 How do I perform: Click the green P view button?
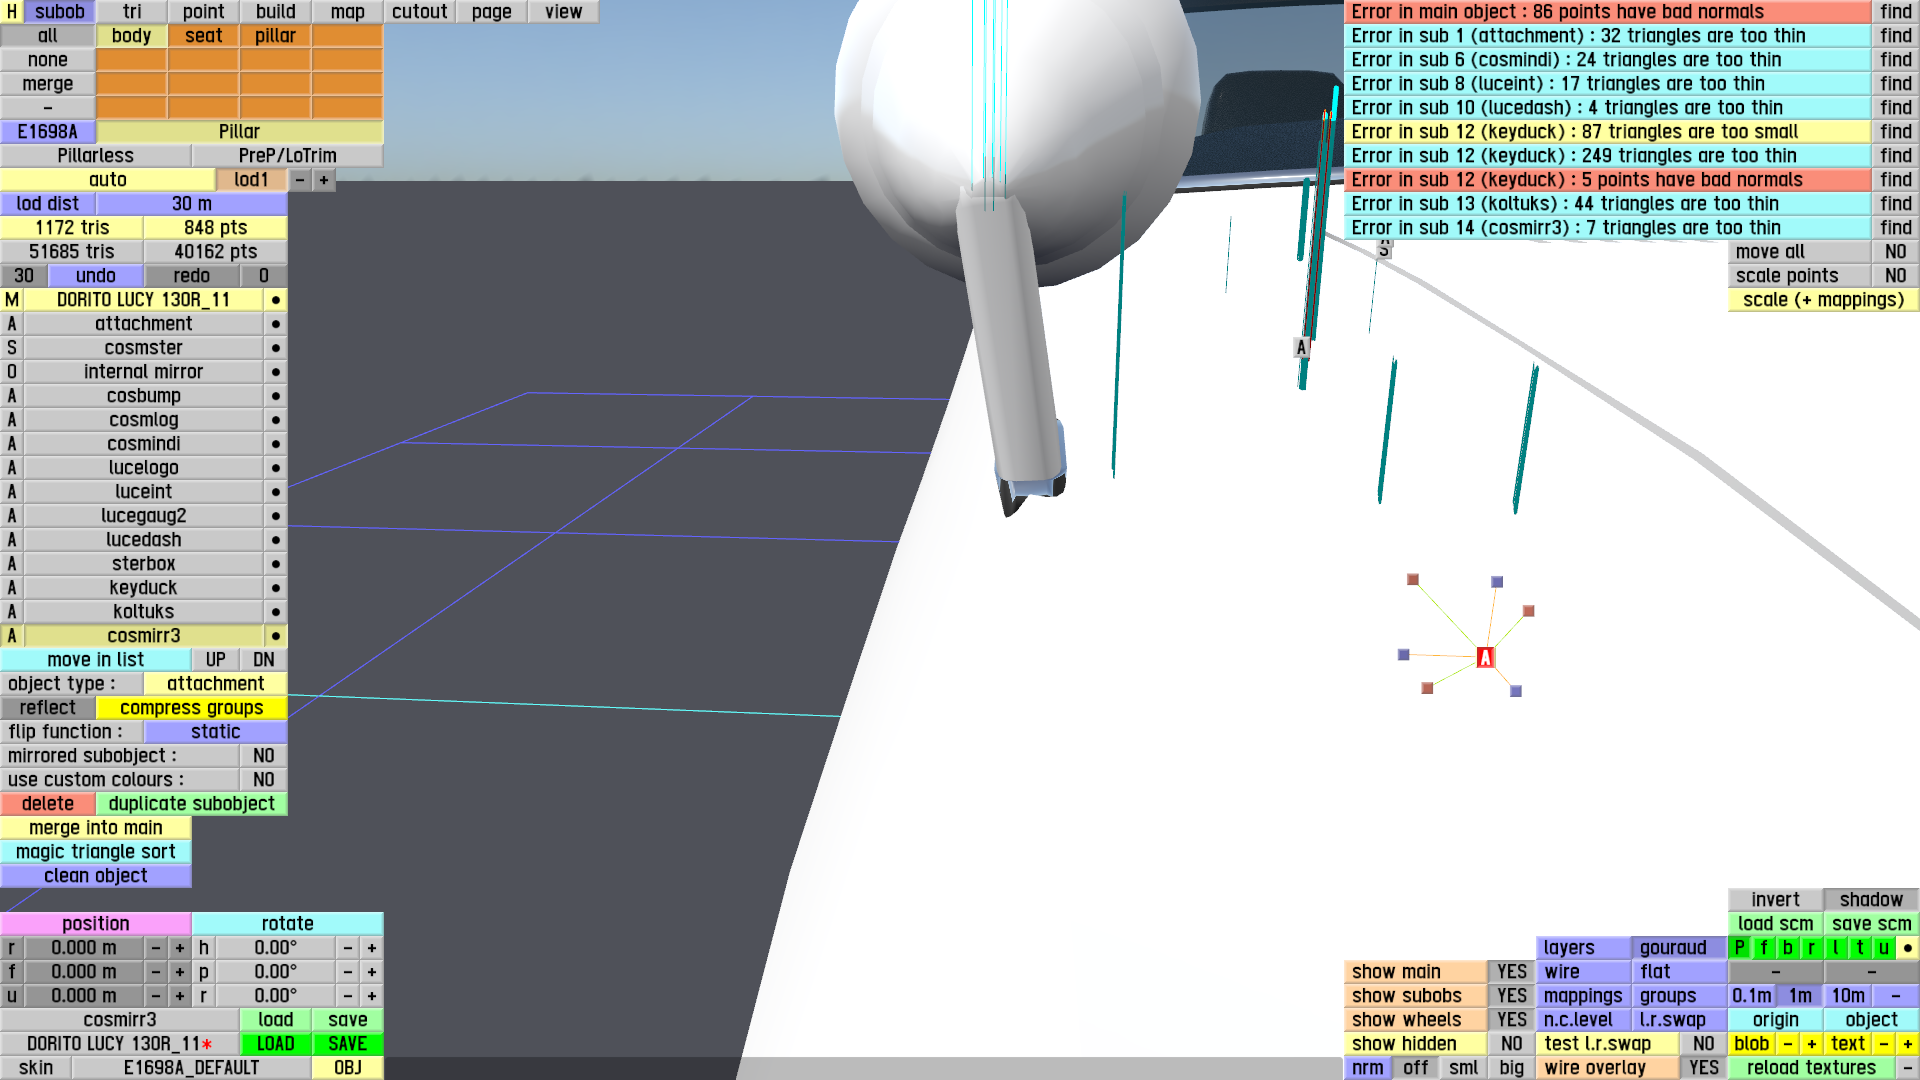[1739, 948]
